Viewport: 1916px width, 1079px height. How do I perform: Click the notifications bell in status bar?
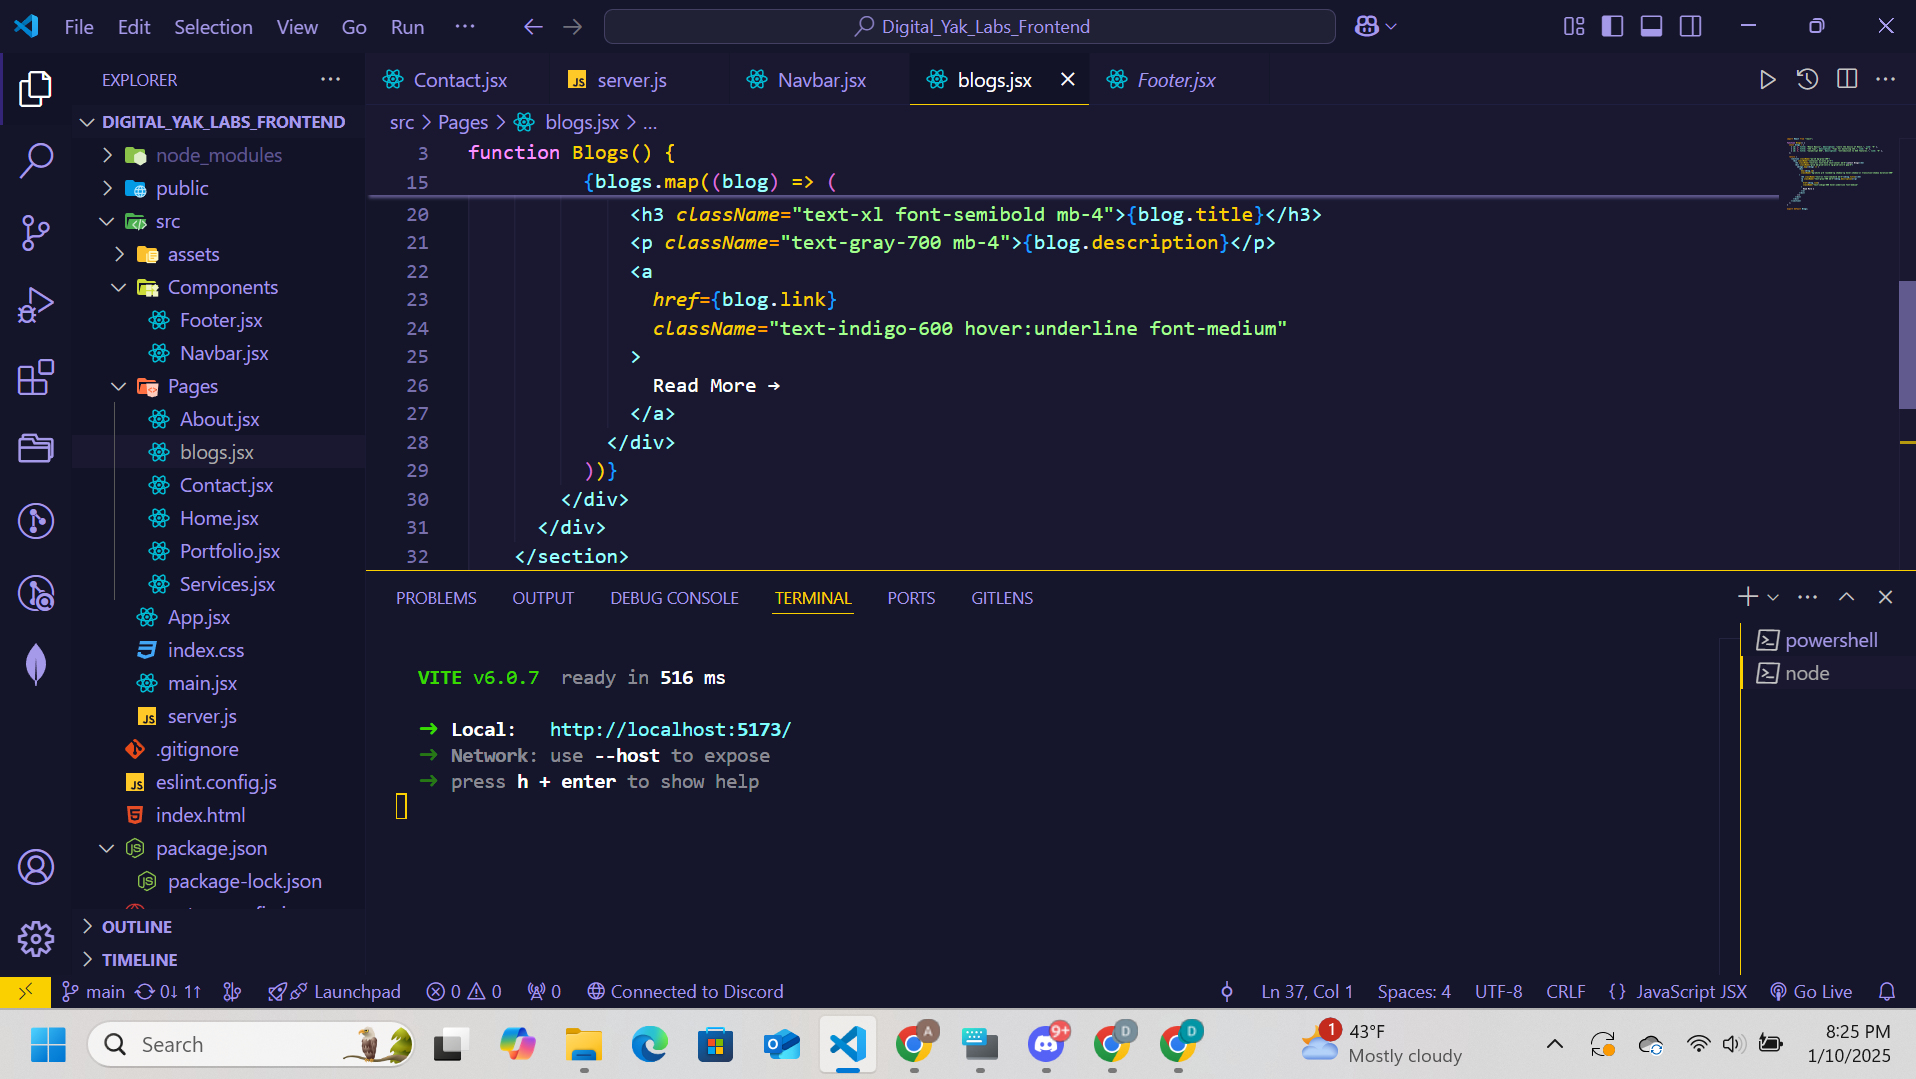tap(1887, 992)
